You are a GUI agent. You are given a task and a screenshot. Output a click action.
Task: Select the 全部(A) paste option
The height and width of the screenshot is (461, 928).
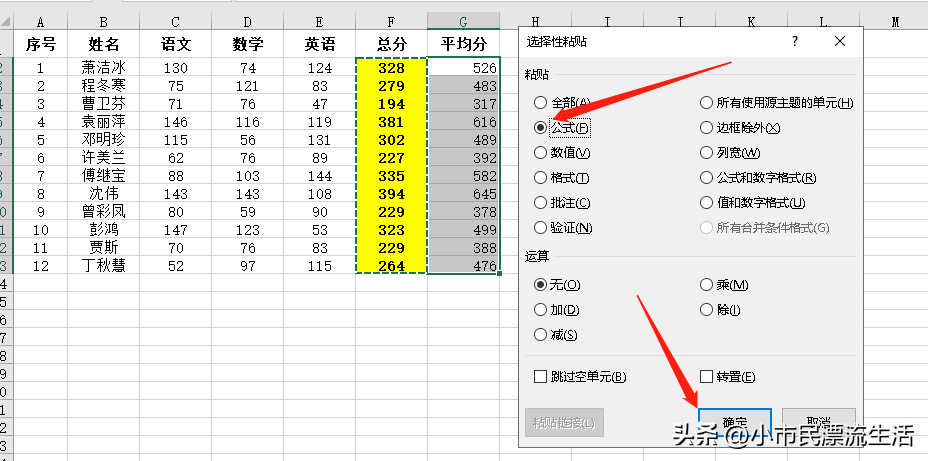(x=540, y=103)
